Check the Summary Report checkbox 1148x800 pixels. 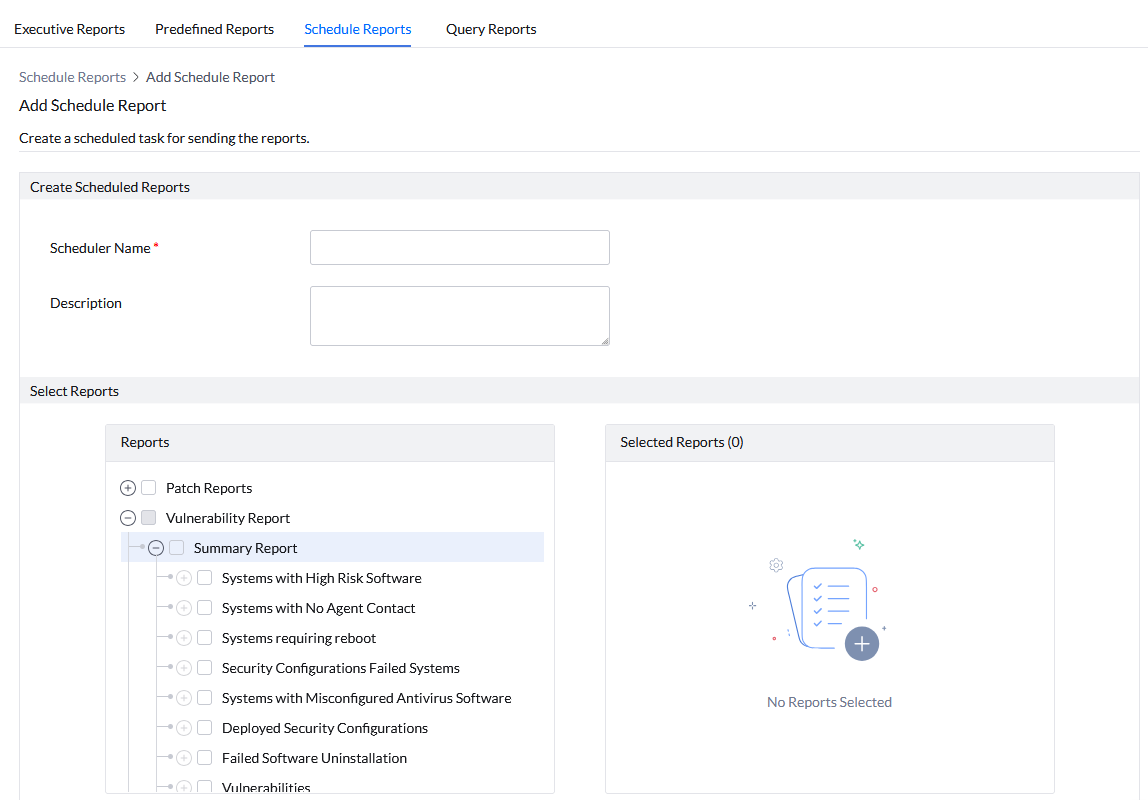tap(177, 547)
